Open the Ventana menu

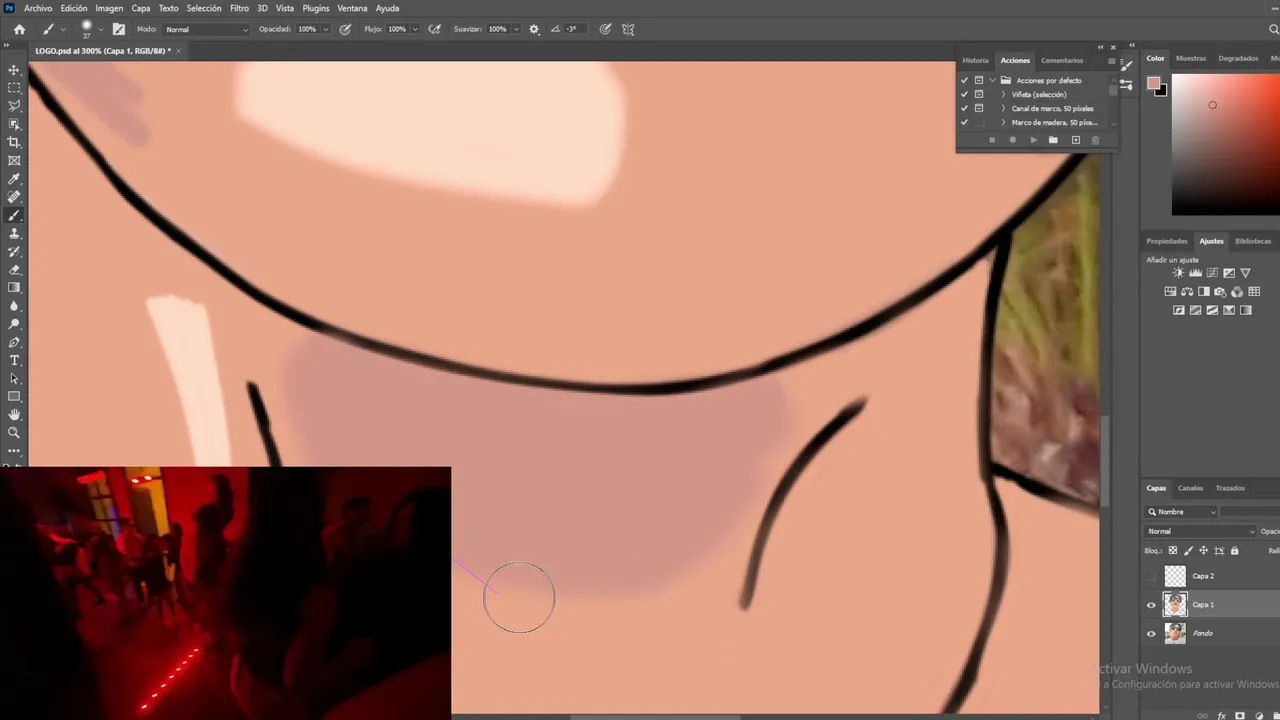click(x=352, y=8)
